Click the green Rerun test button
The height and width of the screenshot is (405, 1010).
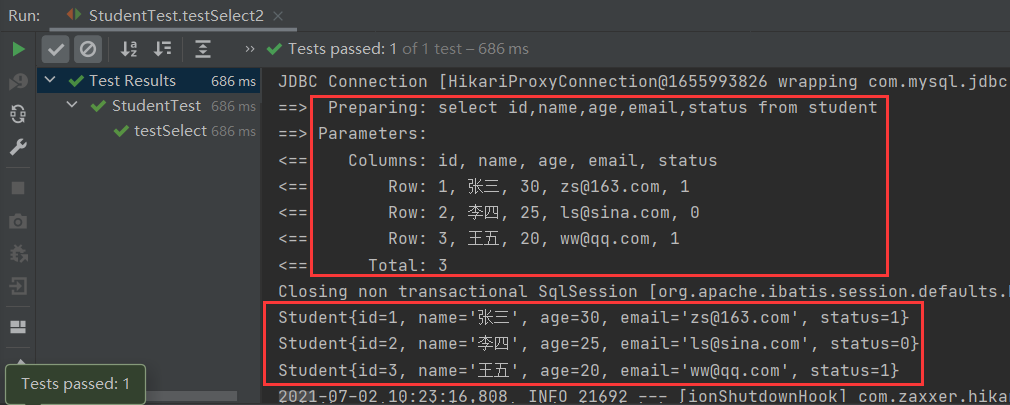coord(18,49)
